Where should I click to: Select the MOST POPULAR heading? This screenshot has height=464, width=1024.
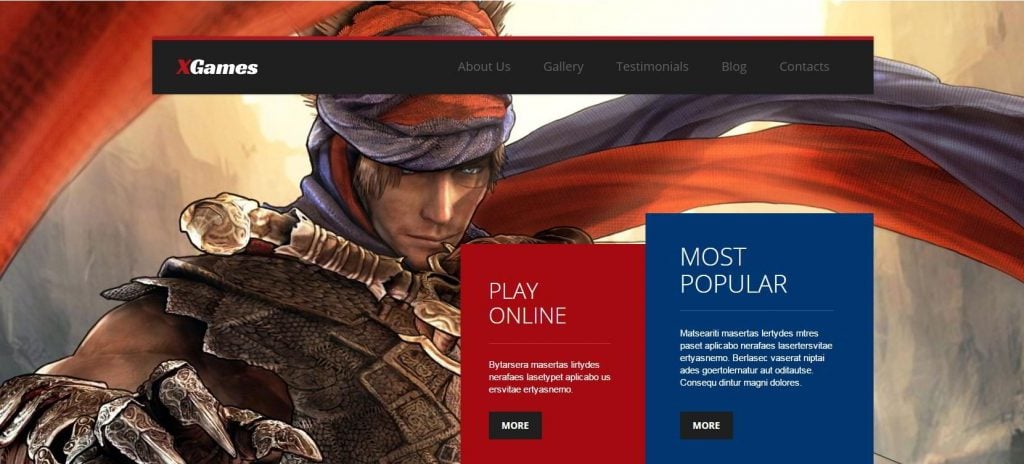733,271
